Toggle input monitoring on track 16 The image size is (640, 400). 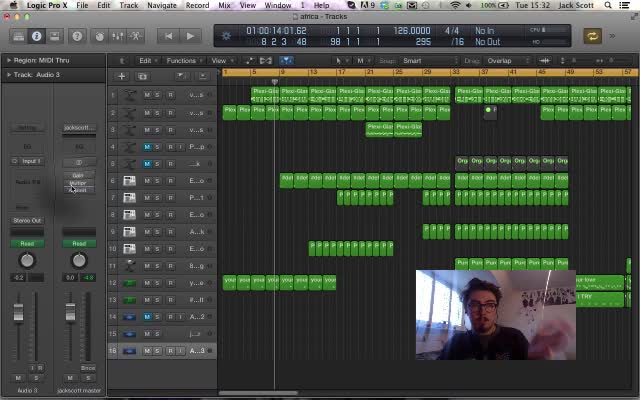coord(180,351)
